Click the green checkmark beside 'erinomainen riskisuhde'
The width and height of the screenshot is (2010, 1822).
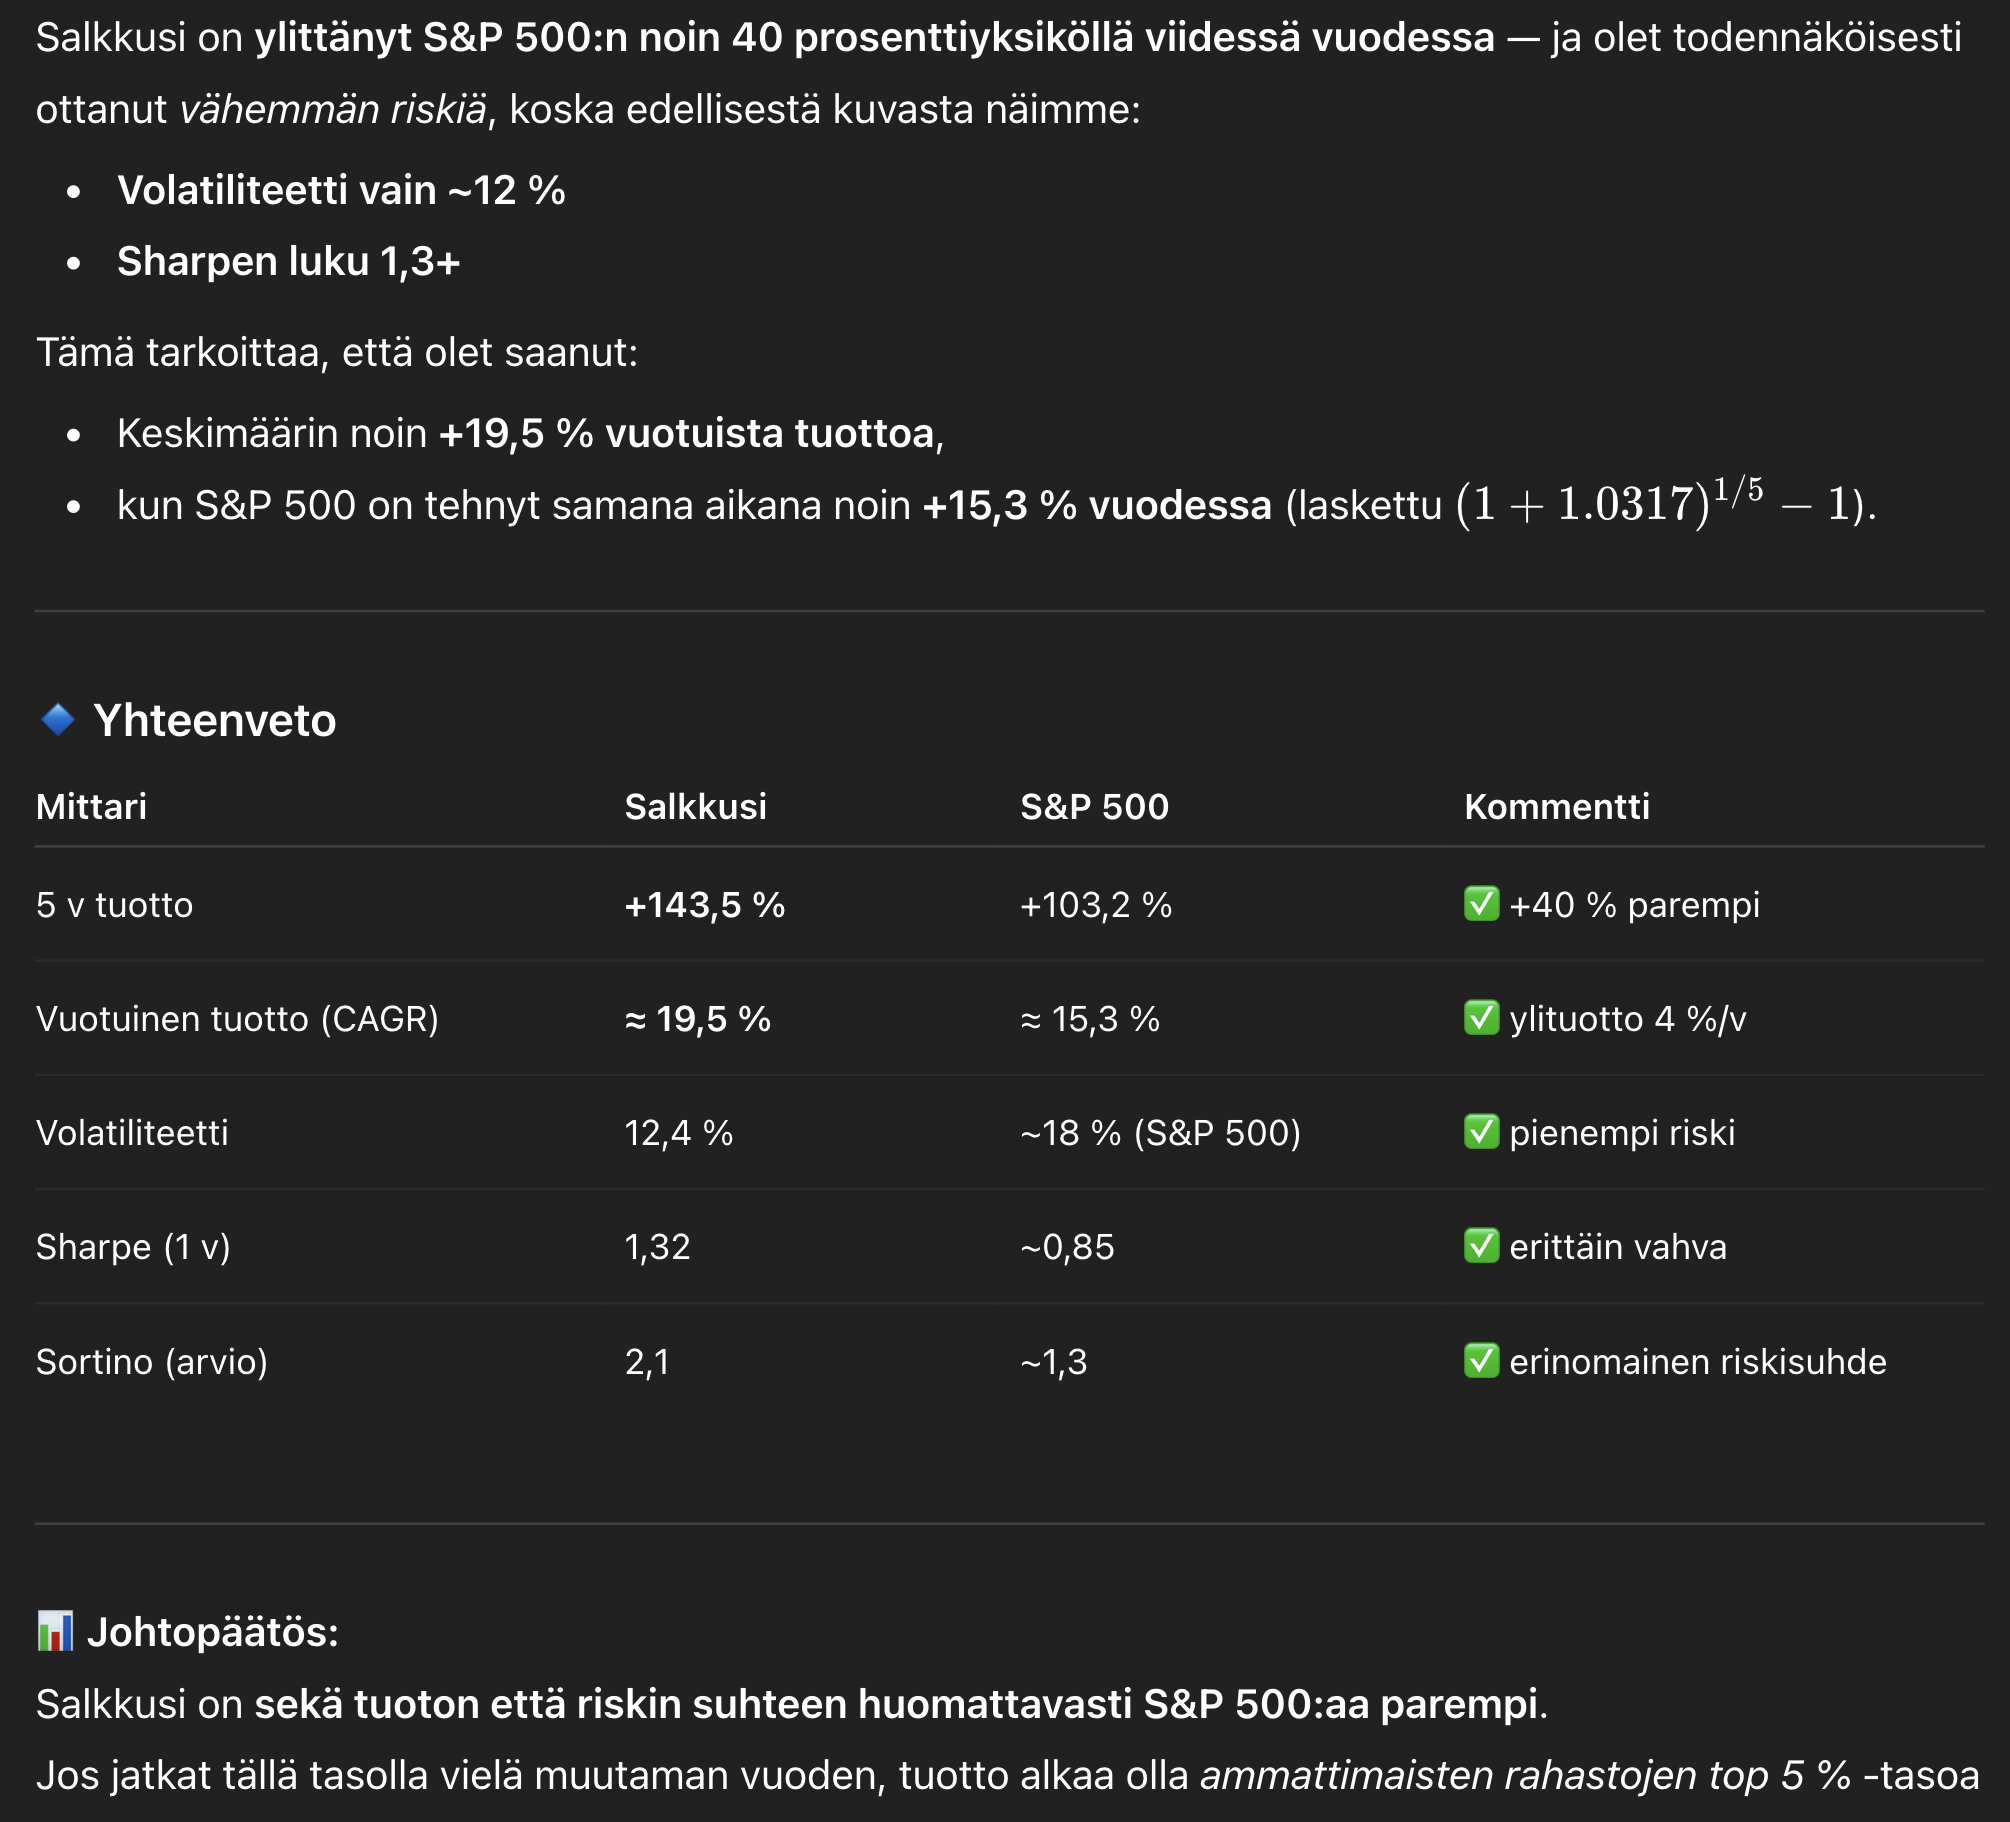1481,1361
